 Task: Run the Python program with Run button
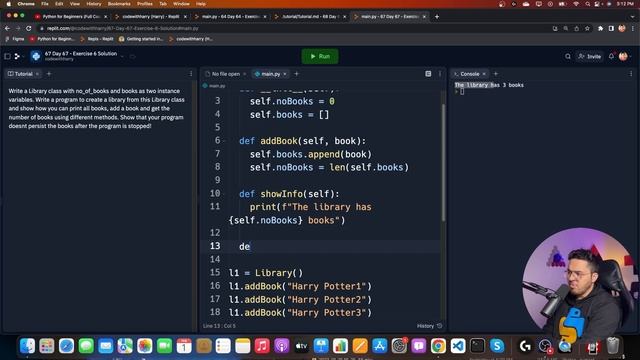pos(320,56)
